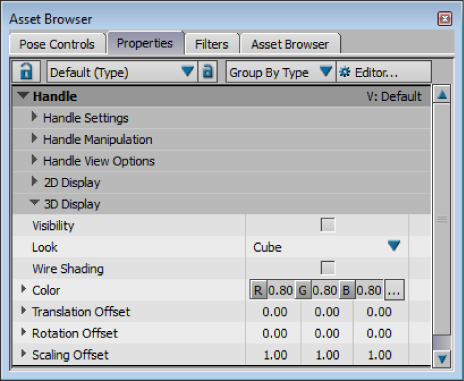
Task: Click second Translation Offset value 0.00
Action: click(327, 312)
